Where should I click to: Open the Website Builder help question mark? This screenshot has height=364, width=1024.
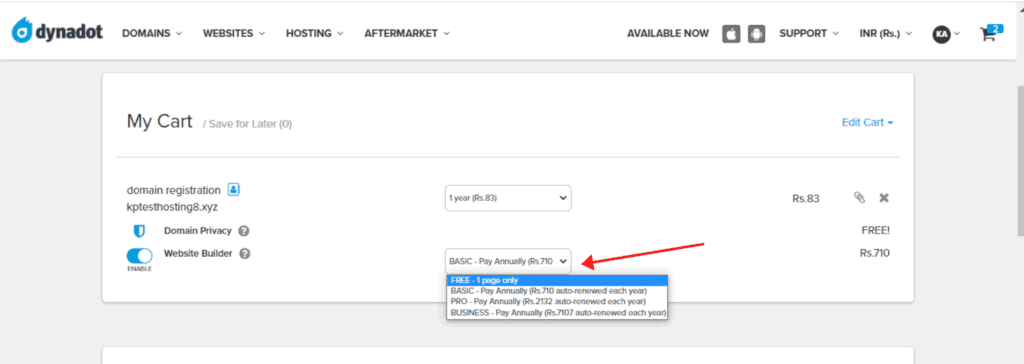point(245,254)
